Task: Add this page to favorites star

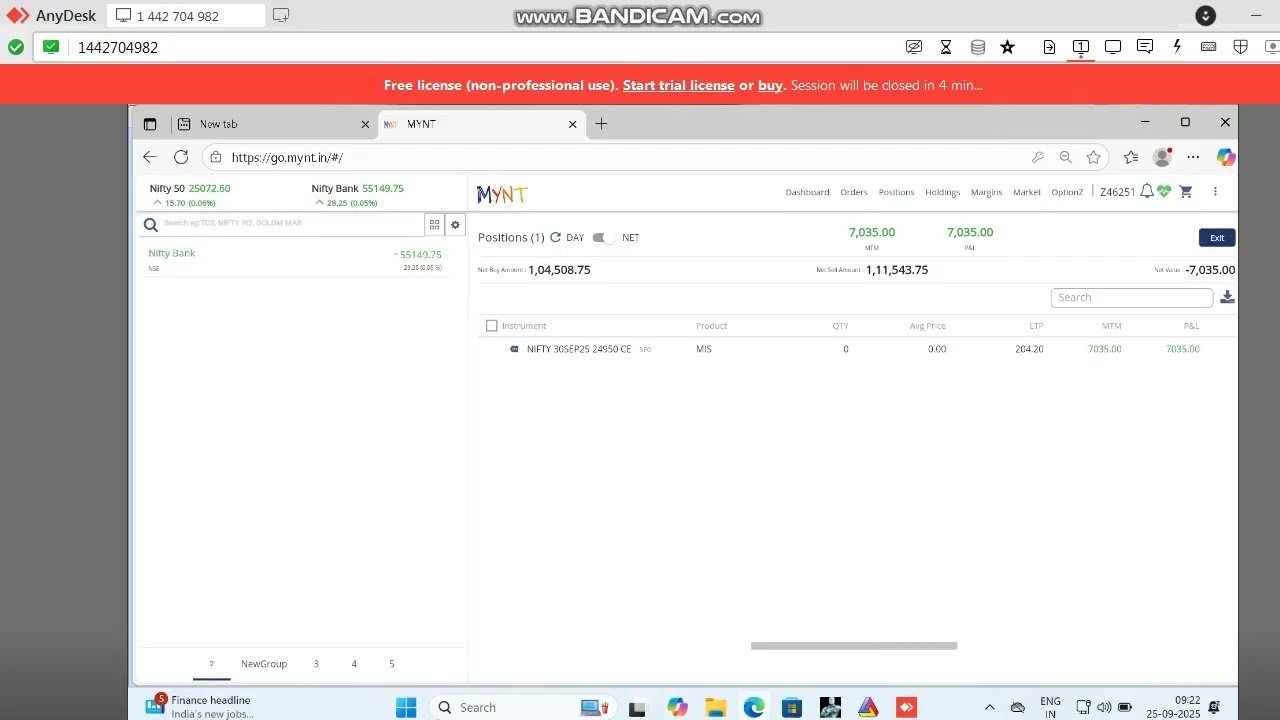Action: (x=1094, y=157)
